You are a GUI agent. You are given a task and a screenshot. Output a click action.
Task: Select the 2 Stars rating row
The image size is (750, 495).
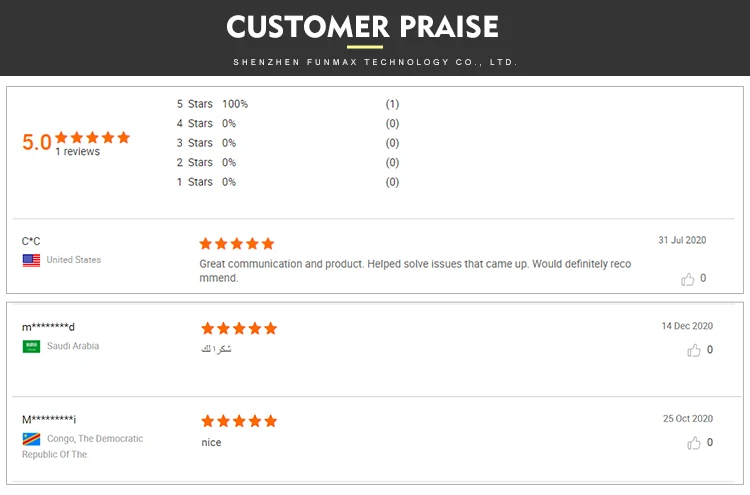coord(287,163)
